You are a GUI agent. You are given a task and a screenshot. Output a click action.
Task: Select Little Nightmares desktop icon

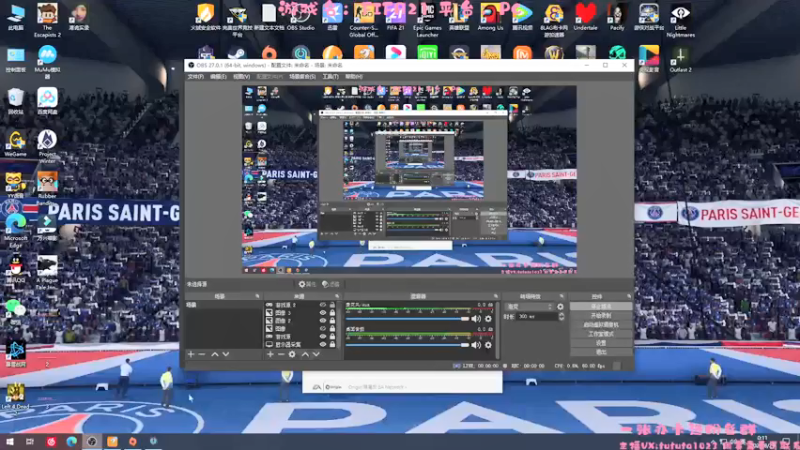680,20
